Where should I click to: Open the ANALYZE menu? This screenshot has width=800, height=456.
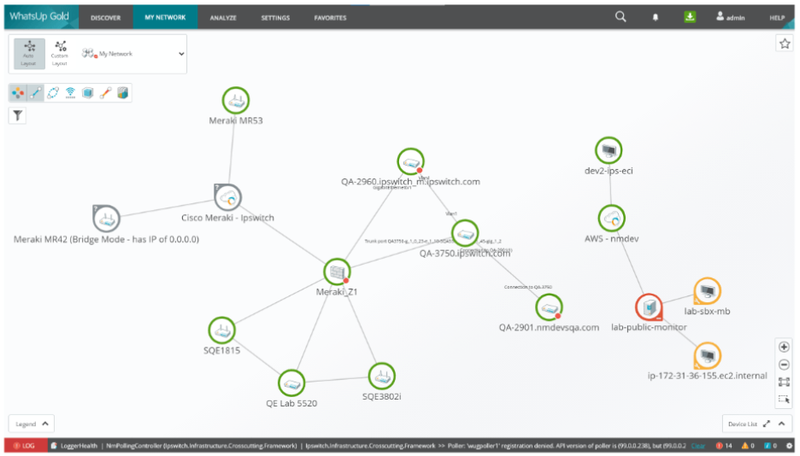tap(223, 17)
